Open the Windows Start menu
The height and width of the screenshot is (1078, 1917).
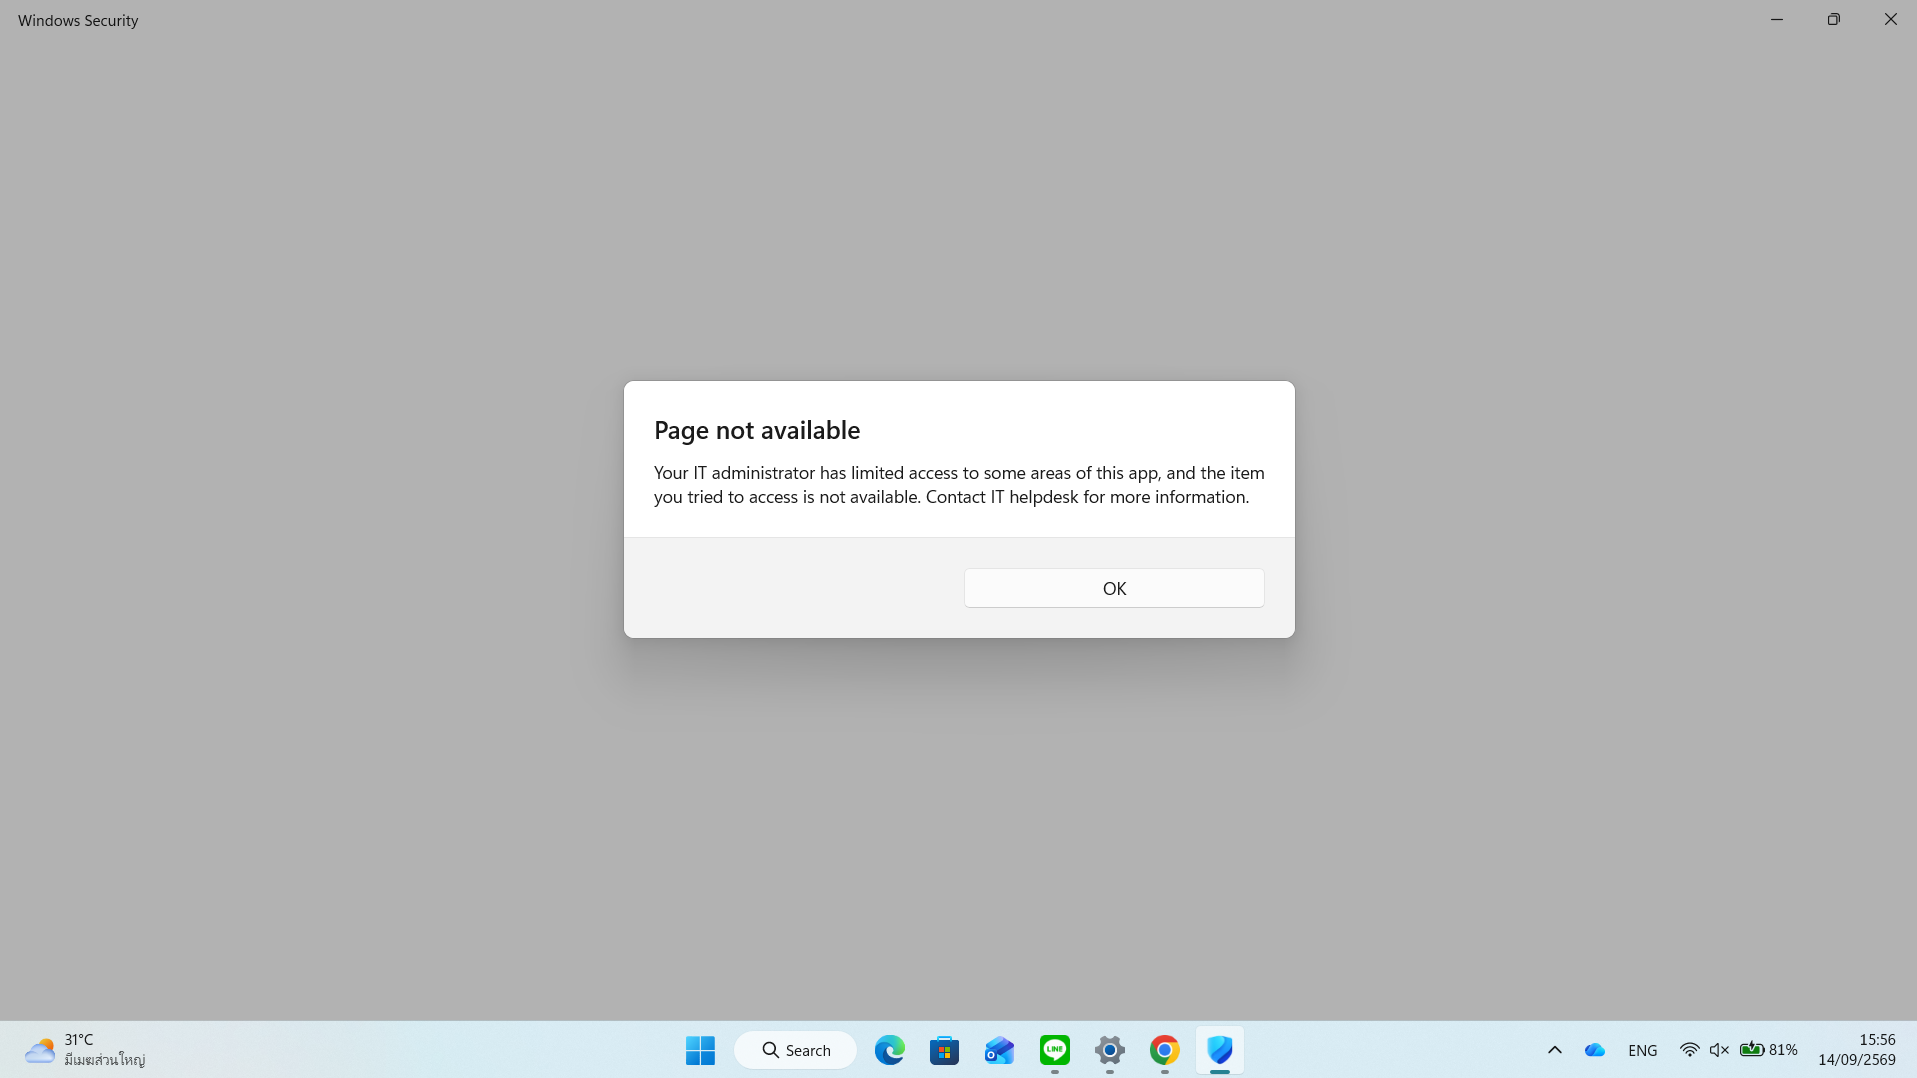[x=700, y=1050]
